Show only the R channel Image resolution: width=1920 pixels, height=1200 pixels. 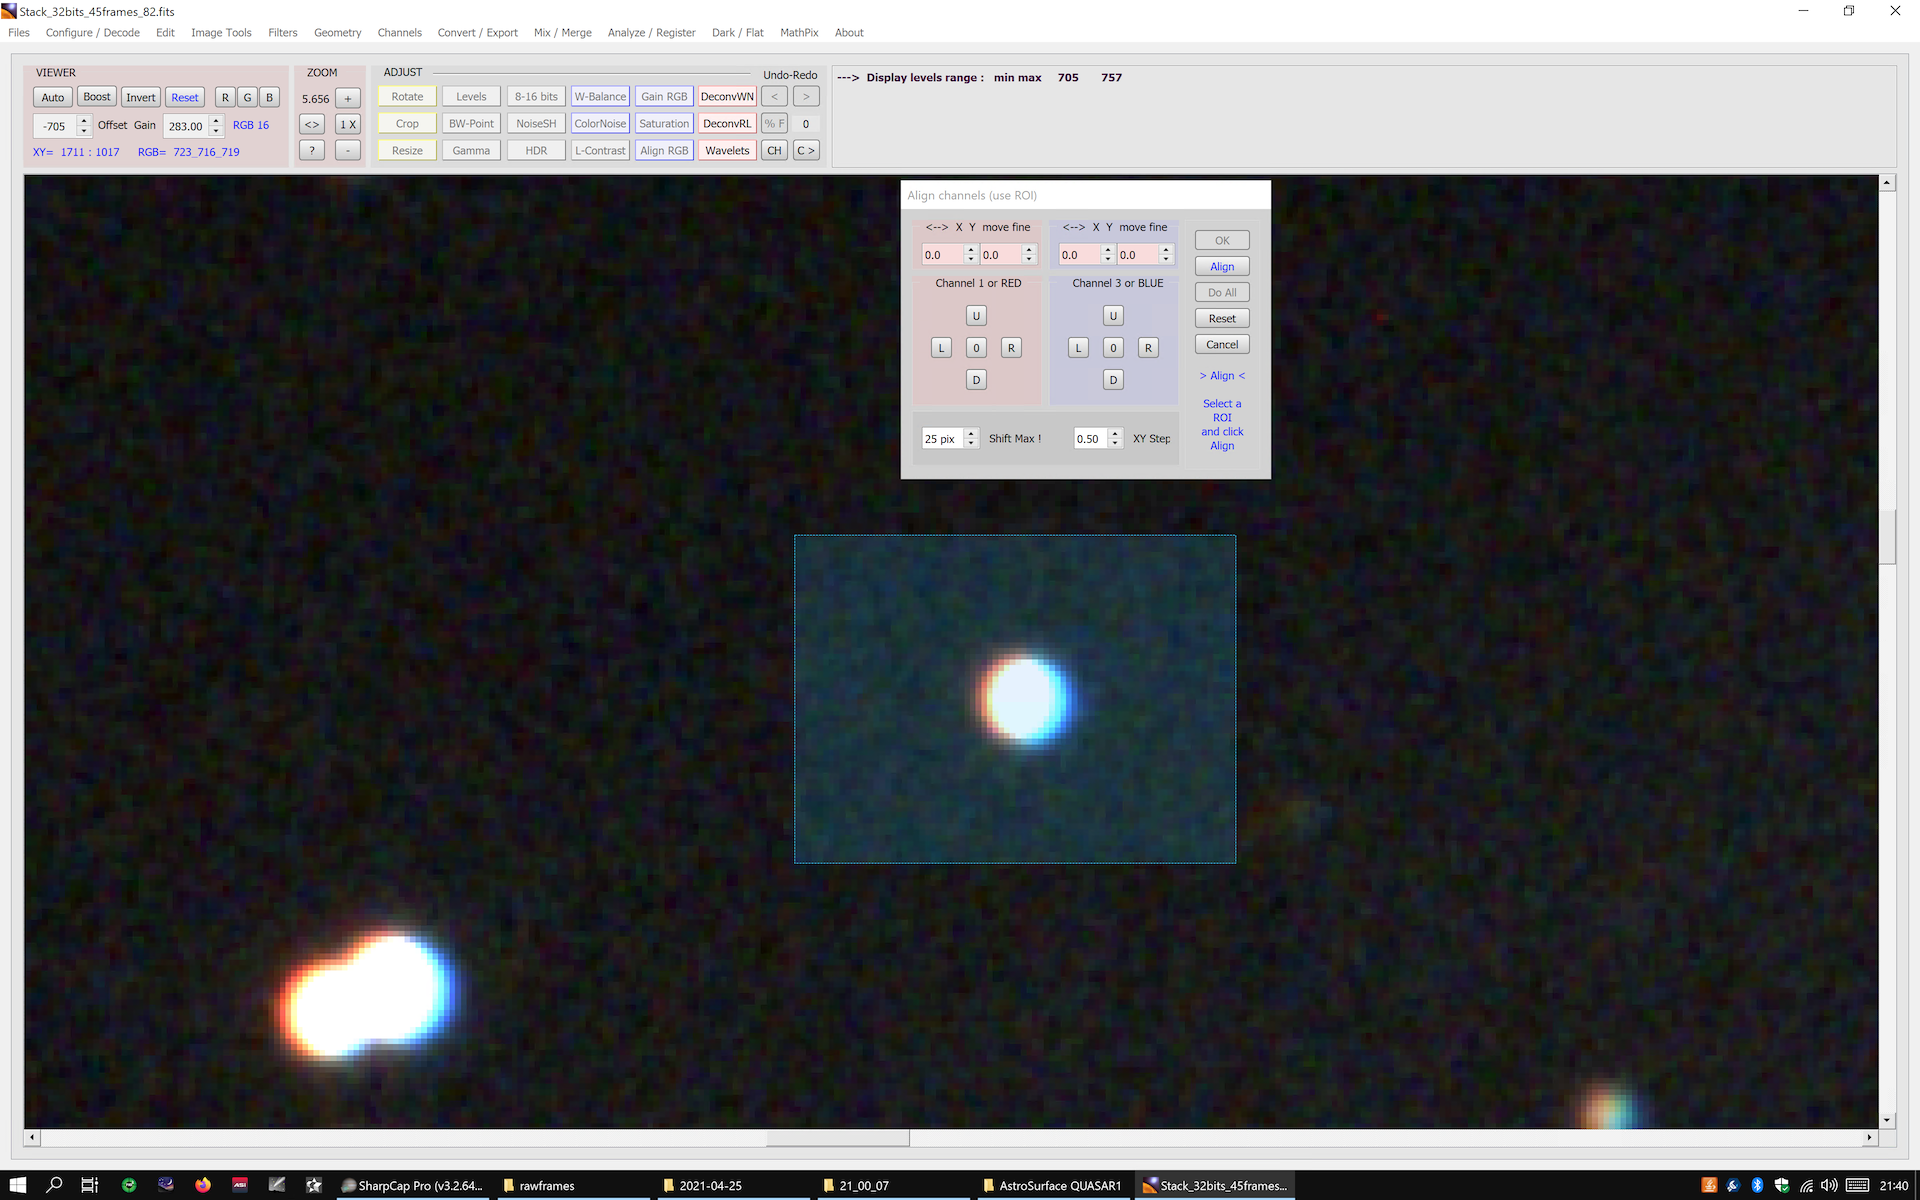(x=225, y=97)
